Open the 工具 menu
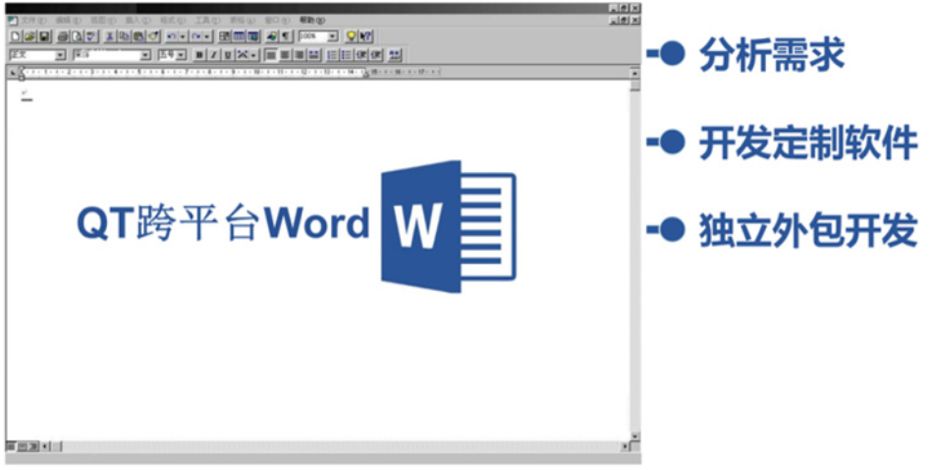The height and width of the screenshot is (470, 933). click(207, 20)
